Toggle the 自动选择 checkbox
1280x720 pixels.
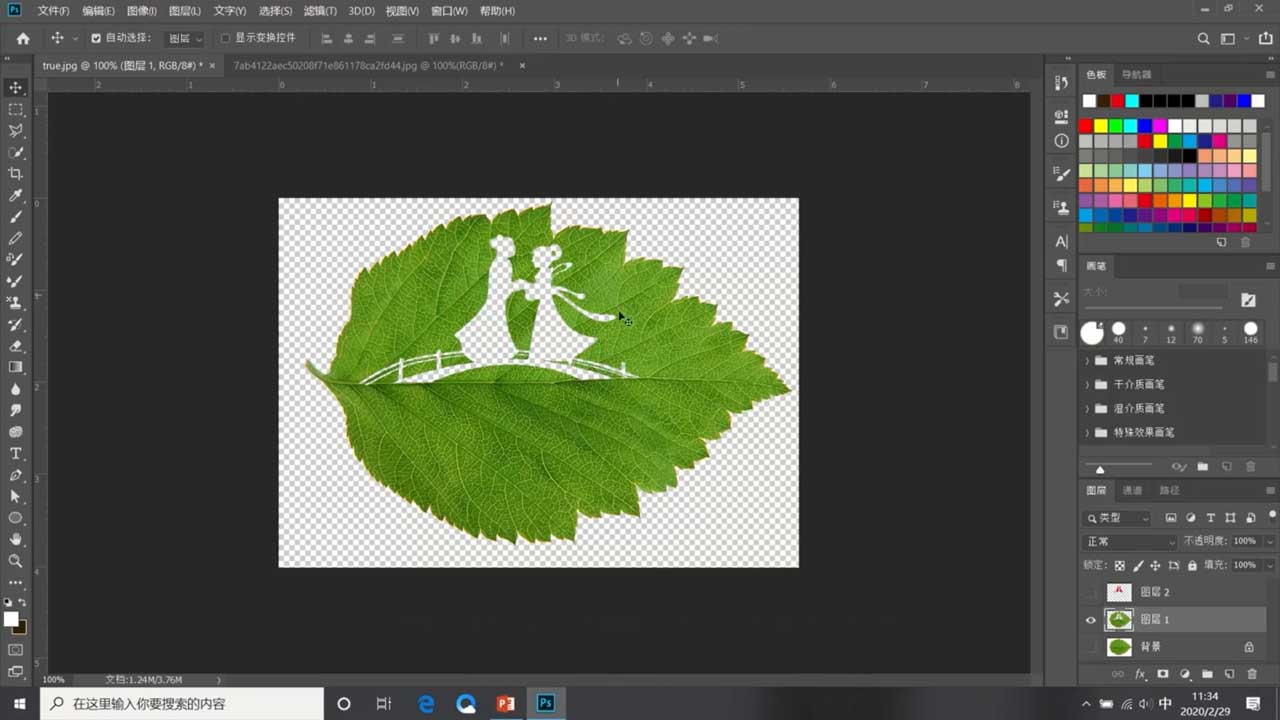[96, 39]
